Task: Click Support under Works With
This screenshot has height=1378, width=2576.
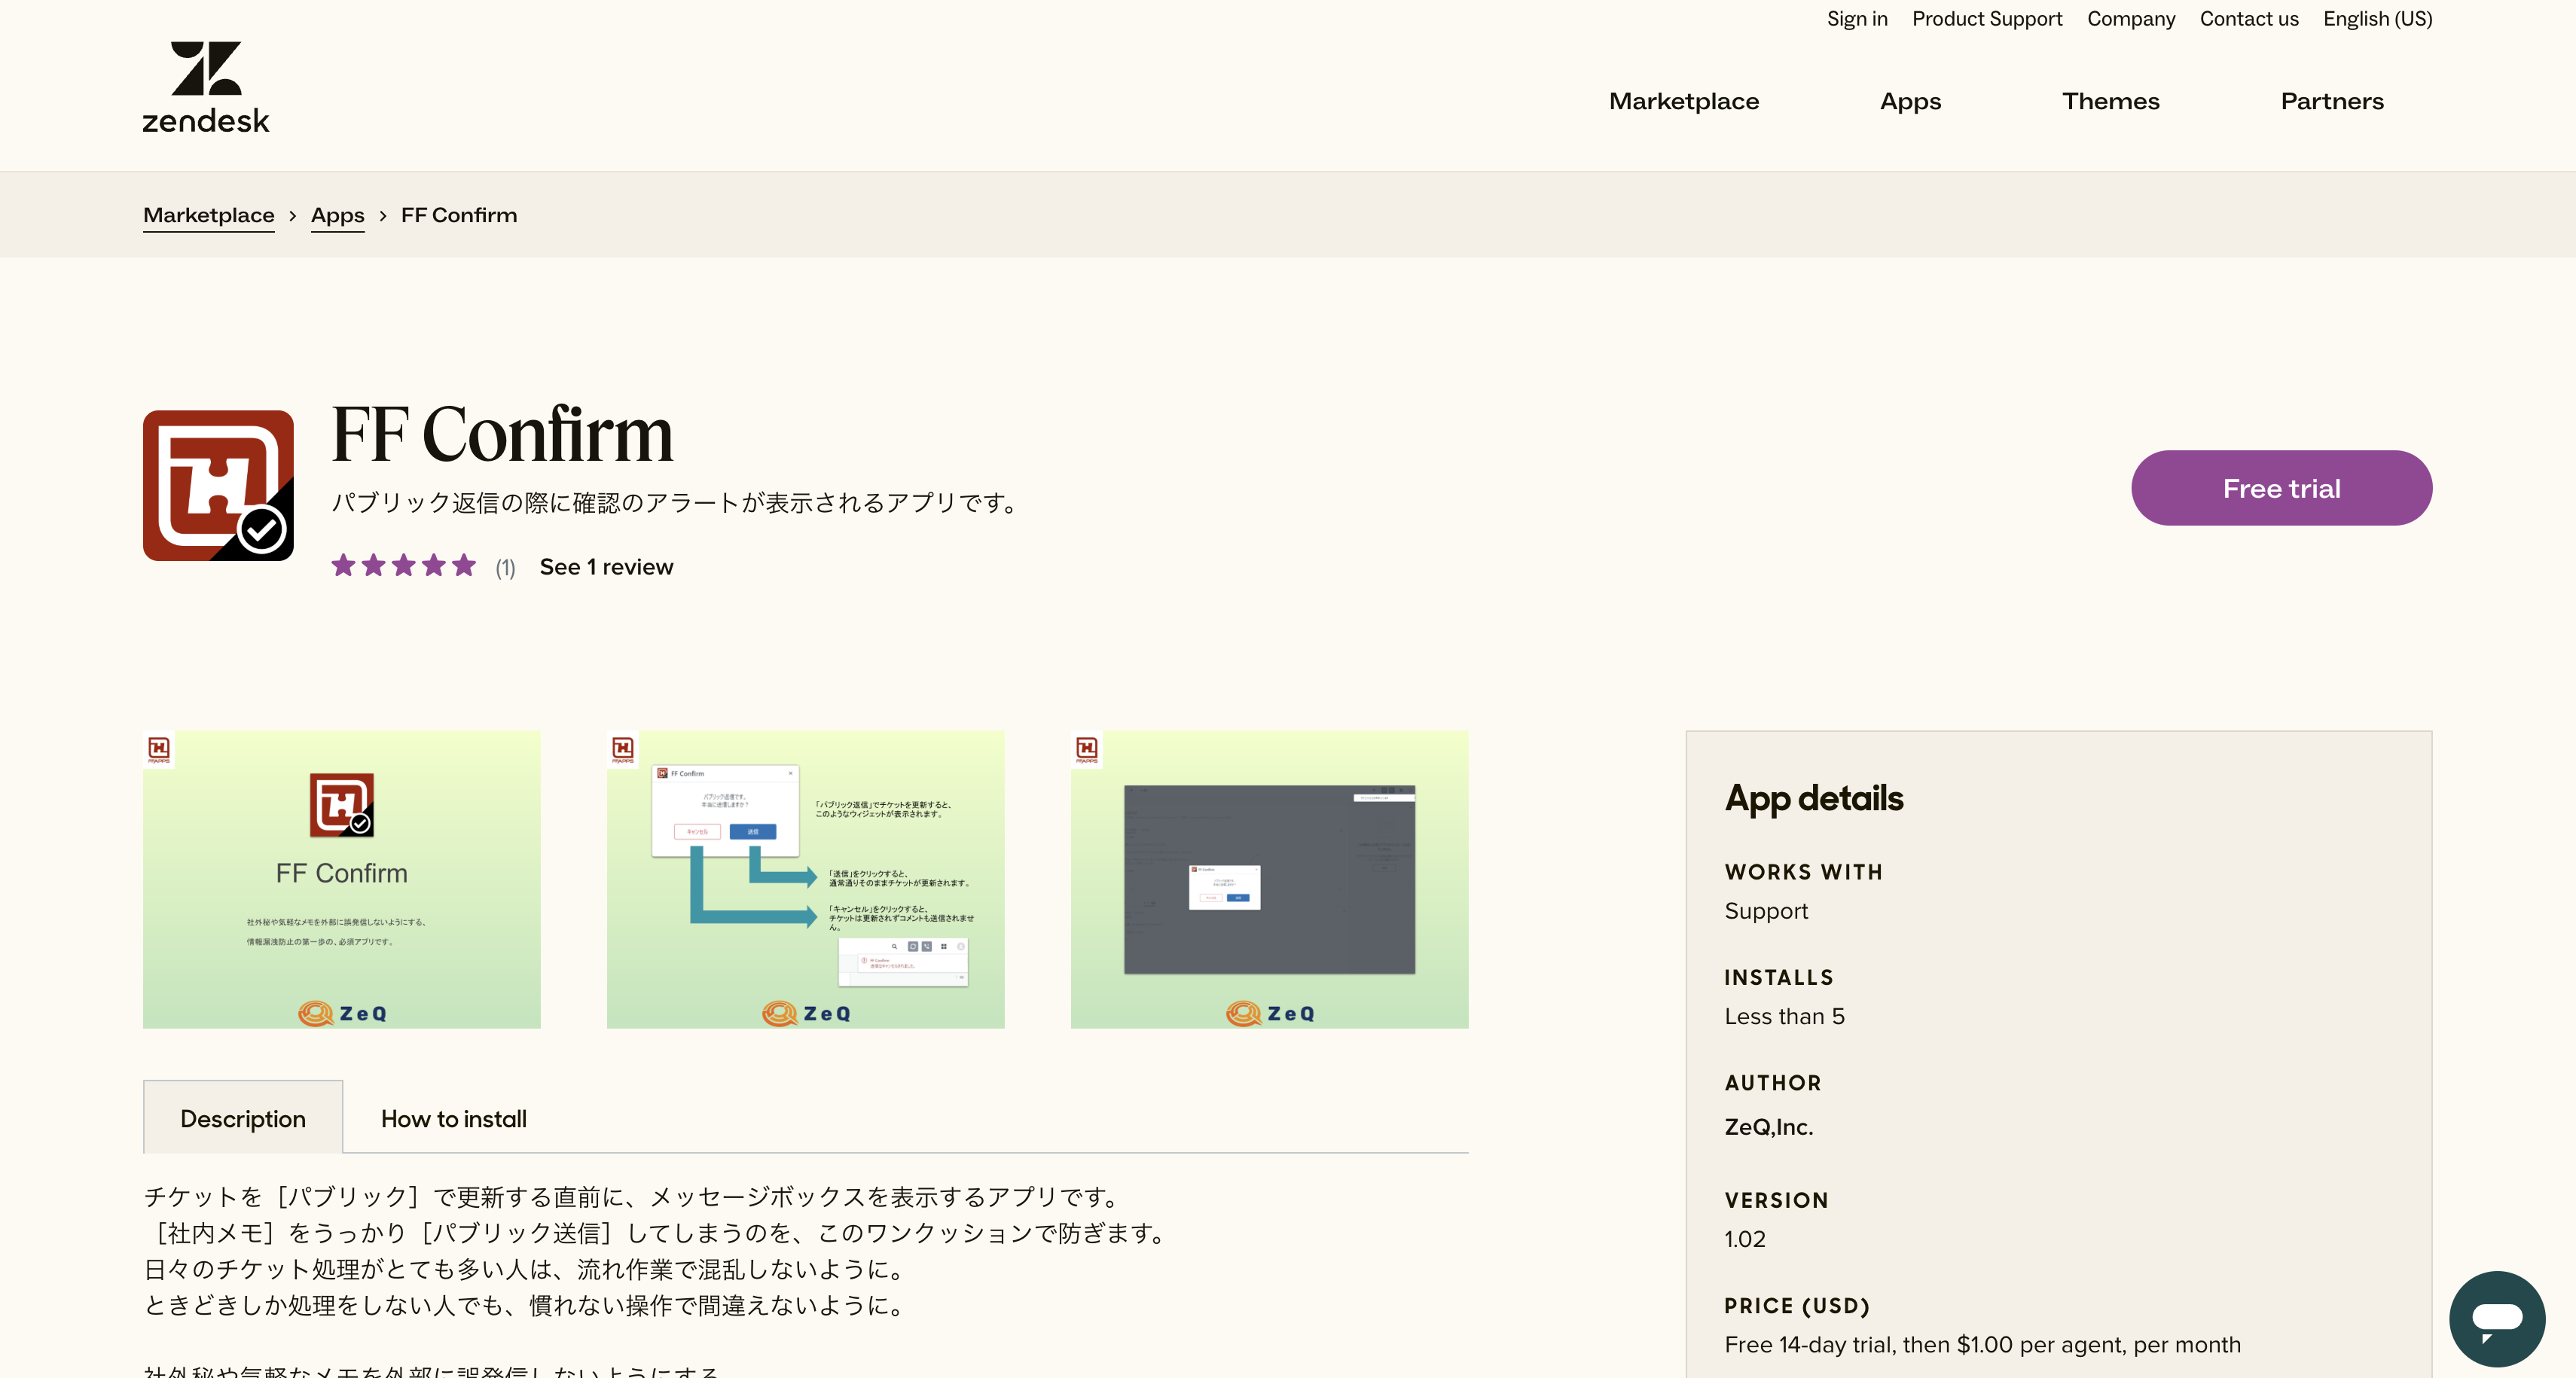Action: [1766, 911]
